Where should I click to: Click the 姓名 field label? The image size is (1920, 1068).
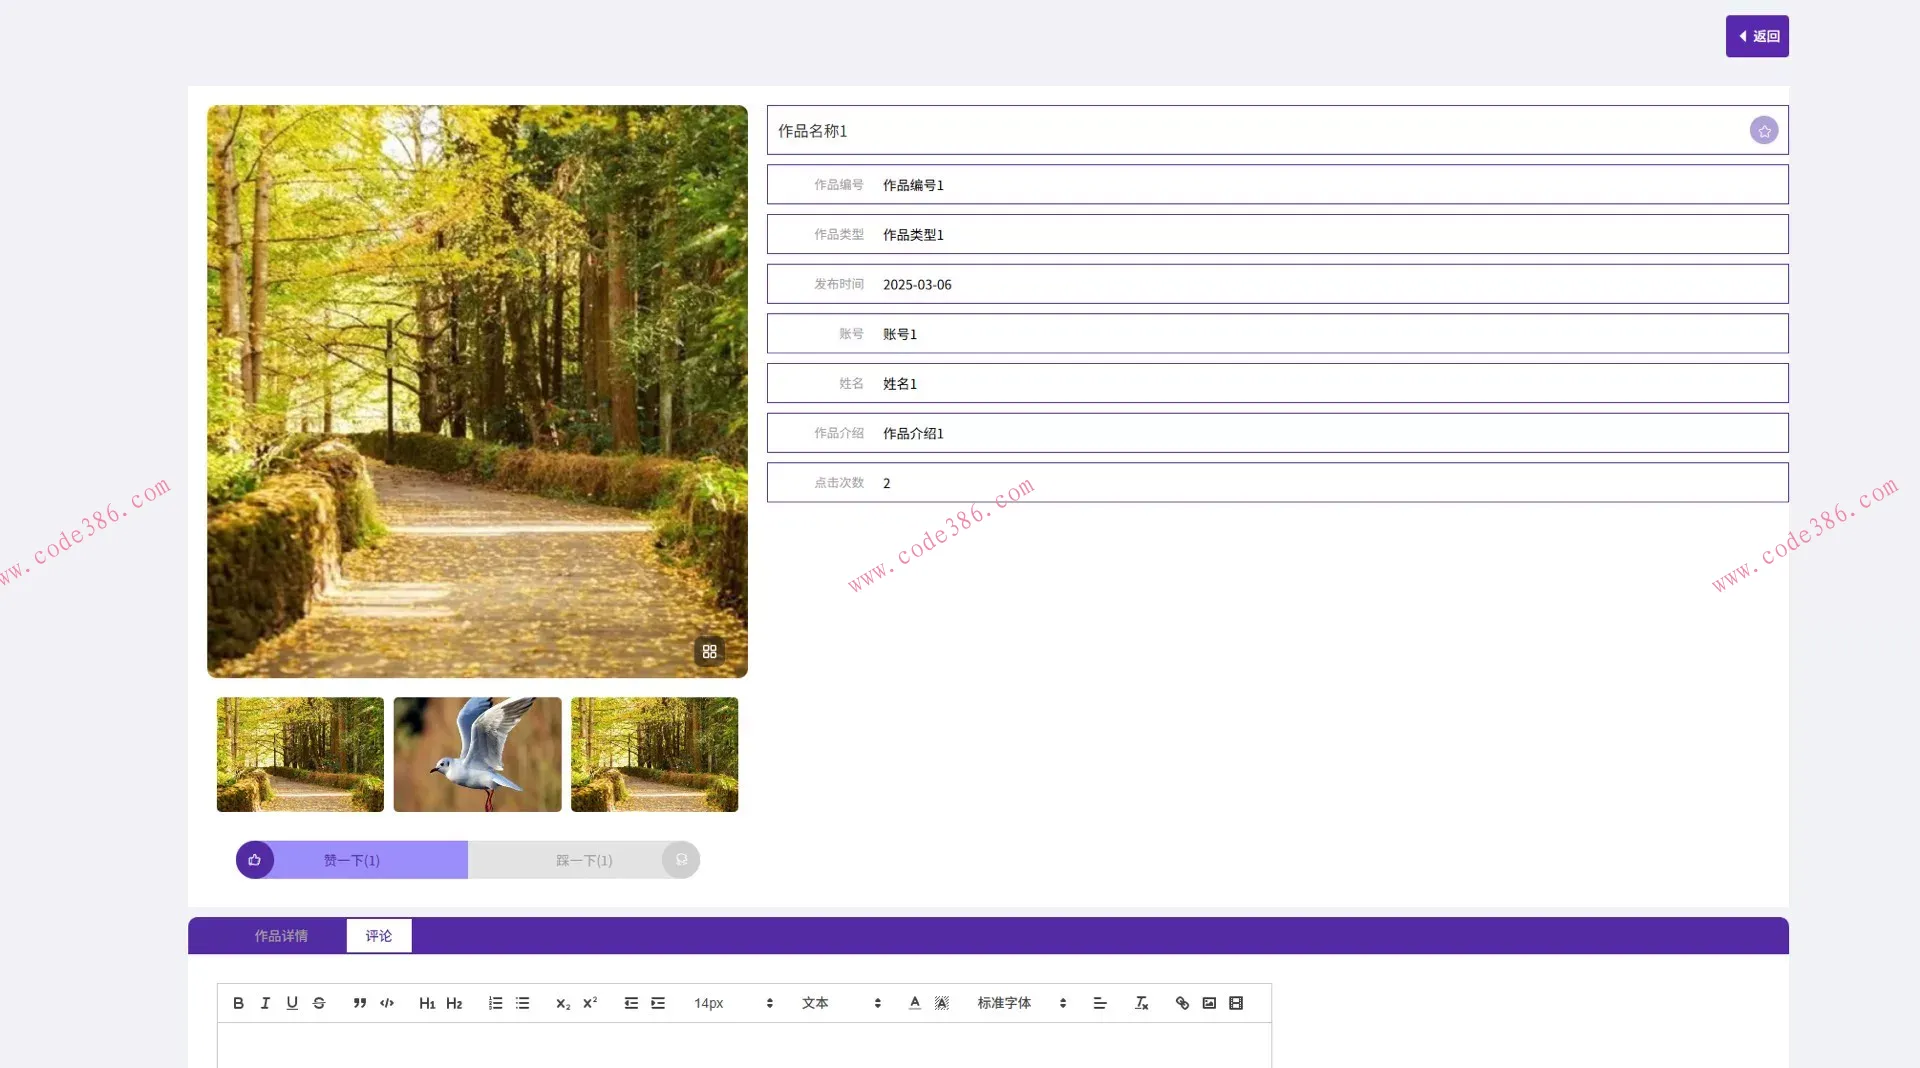851,383
